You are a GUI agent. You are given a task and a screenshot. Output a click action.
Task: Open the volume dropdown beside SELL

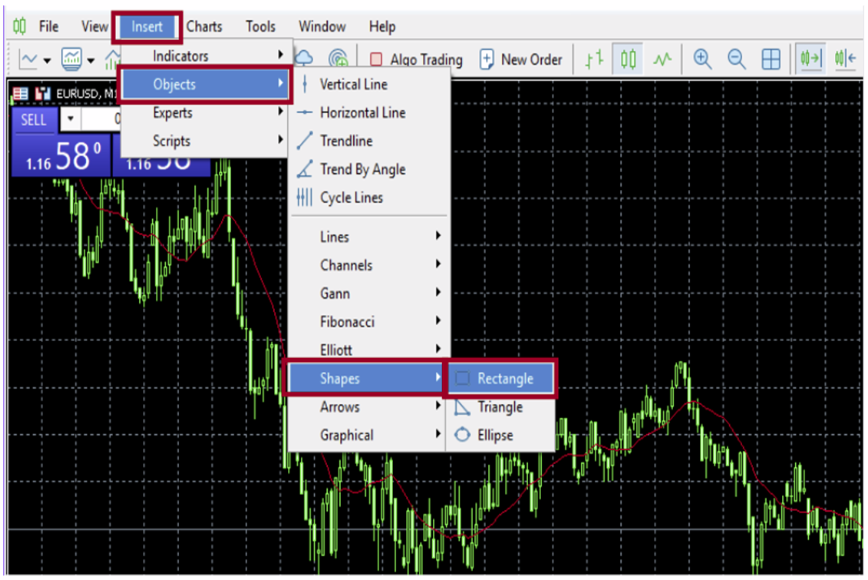(69, 120)
